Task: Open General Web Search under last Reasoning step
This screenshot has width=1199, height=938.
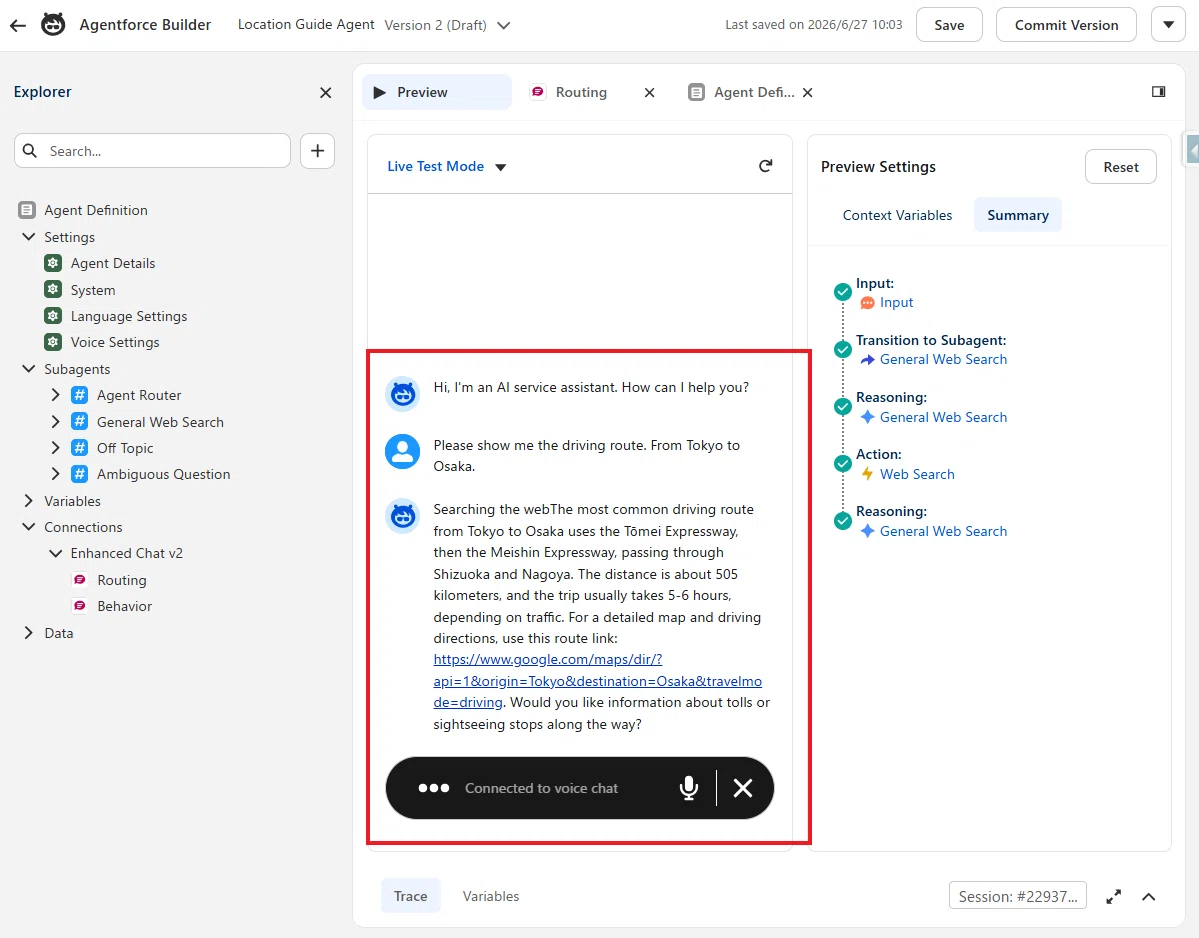Action: coord(943,531)
